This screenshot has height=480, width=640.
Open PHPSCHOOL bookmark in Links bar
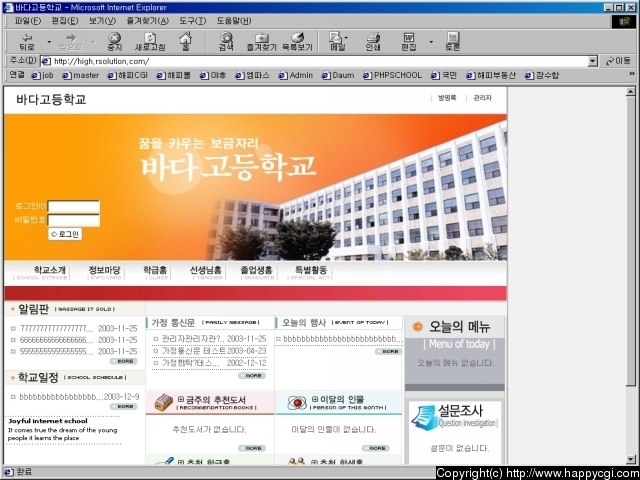coord(393,75)
